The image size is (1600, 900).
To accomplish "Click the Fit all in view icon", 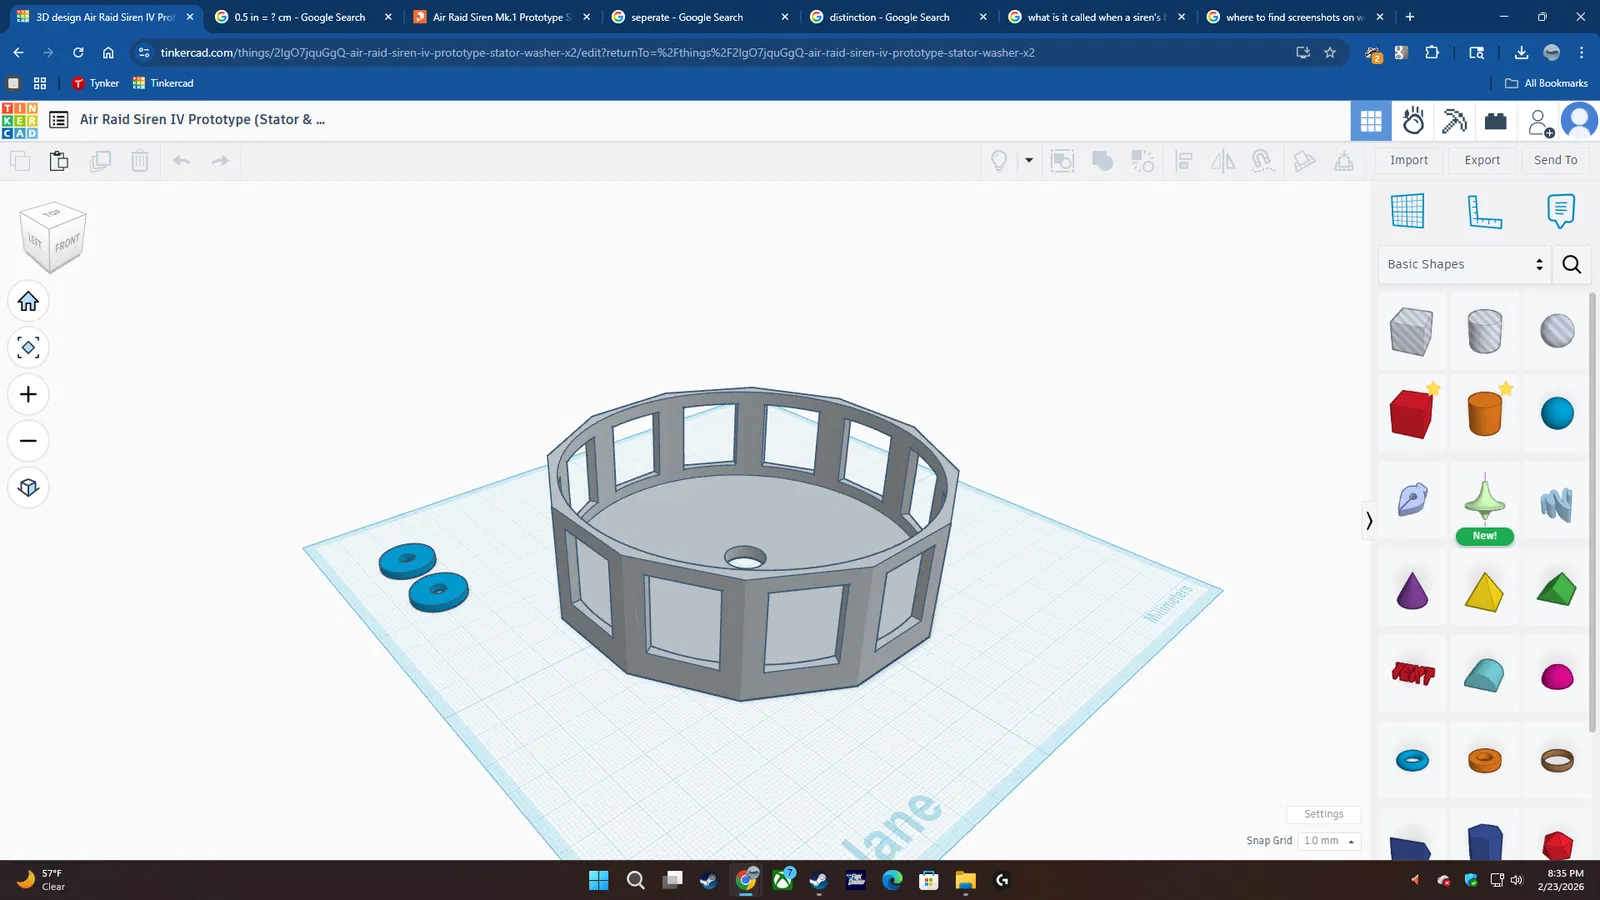I will click(28, 348).
